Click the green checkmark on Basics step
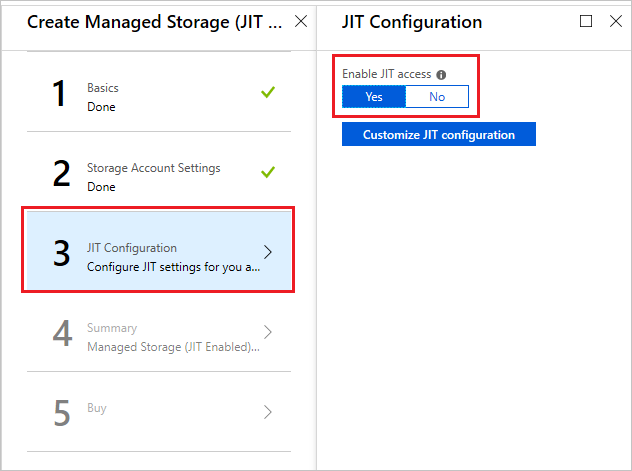Image resolution: width=632 pixels, height=471 pixels. tap(267, 92)
